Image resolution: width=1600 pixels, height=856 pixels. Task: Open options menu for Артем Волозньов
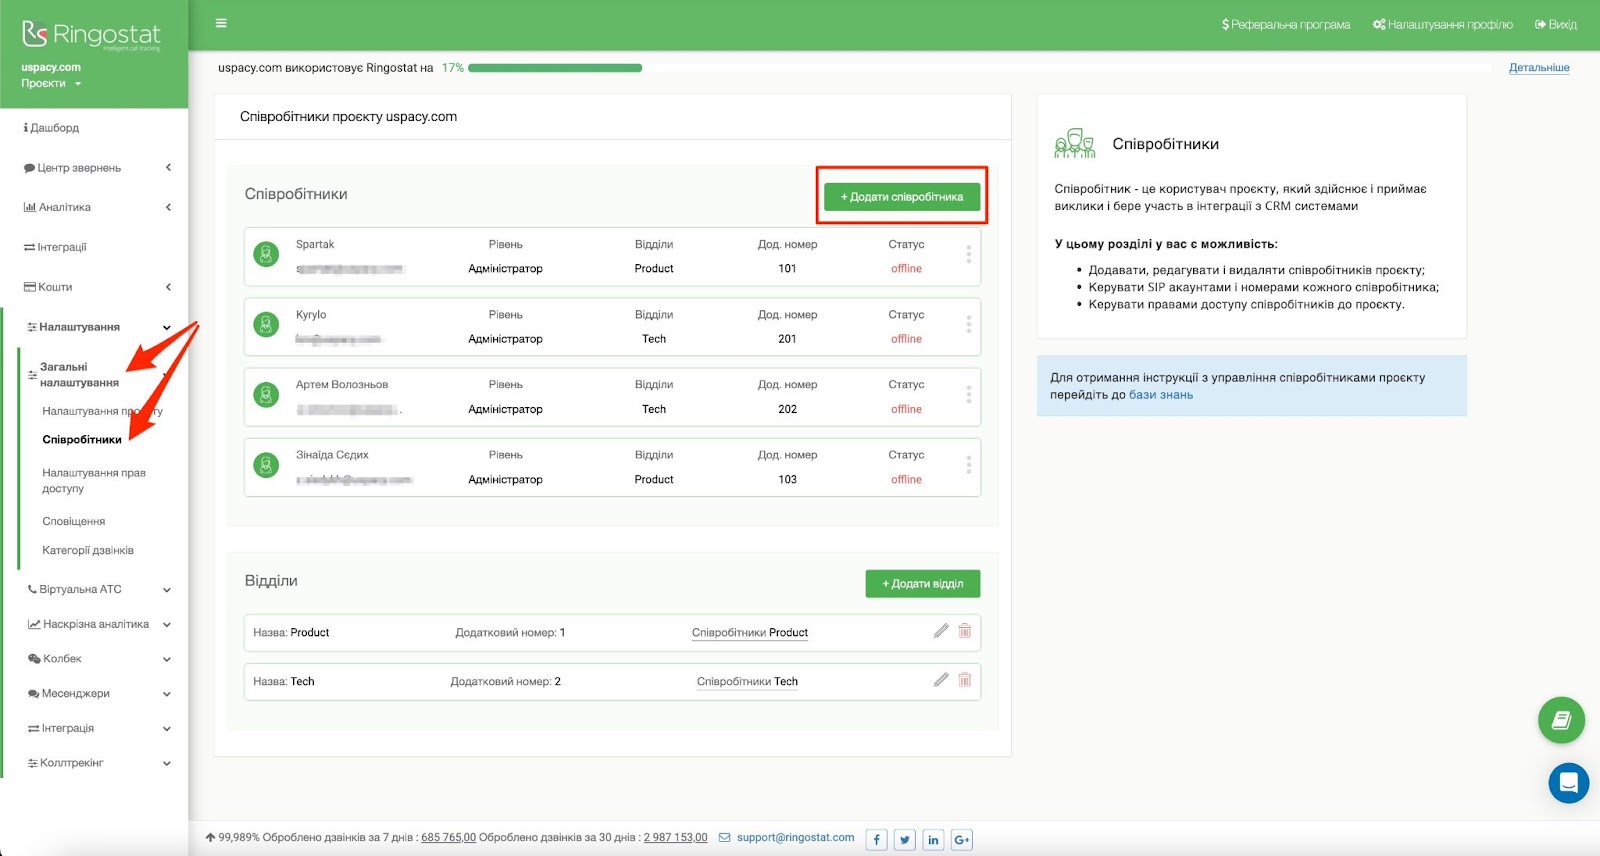tap(968, 395)
